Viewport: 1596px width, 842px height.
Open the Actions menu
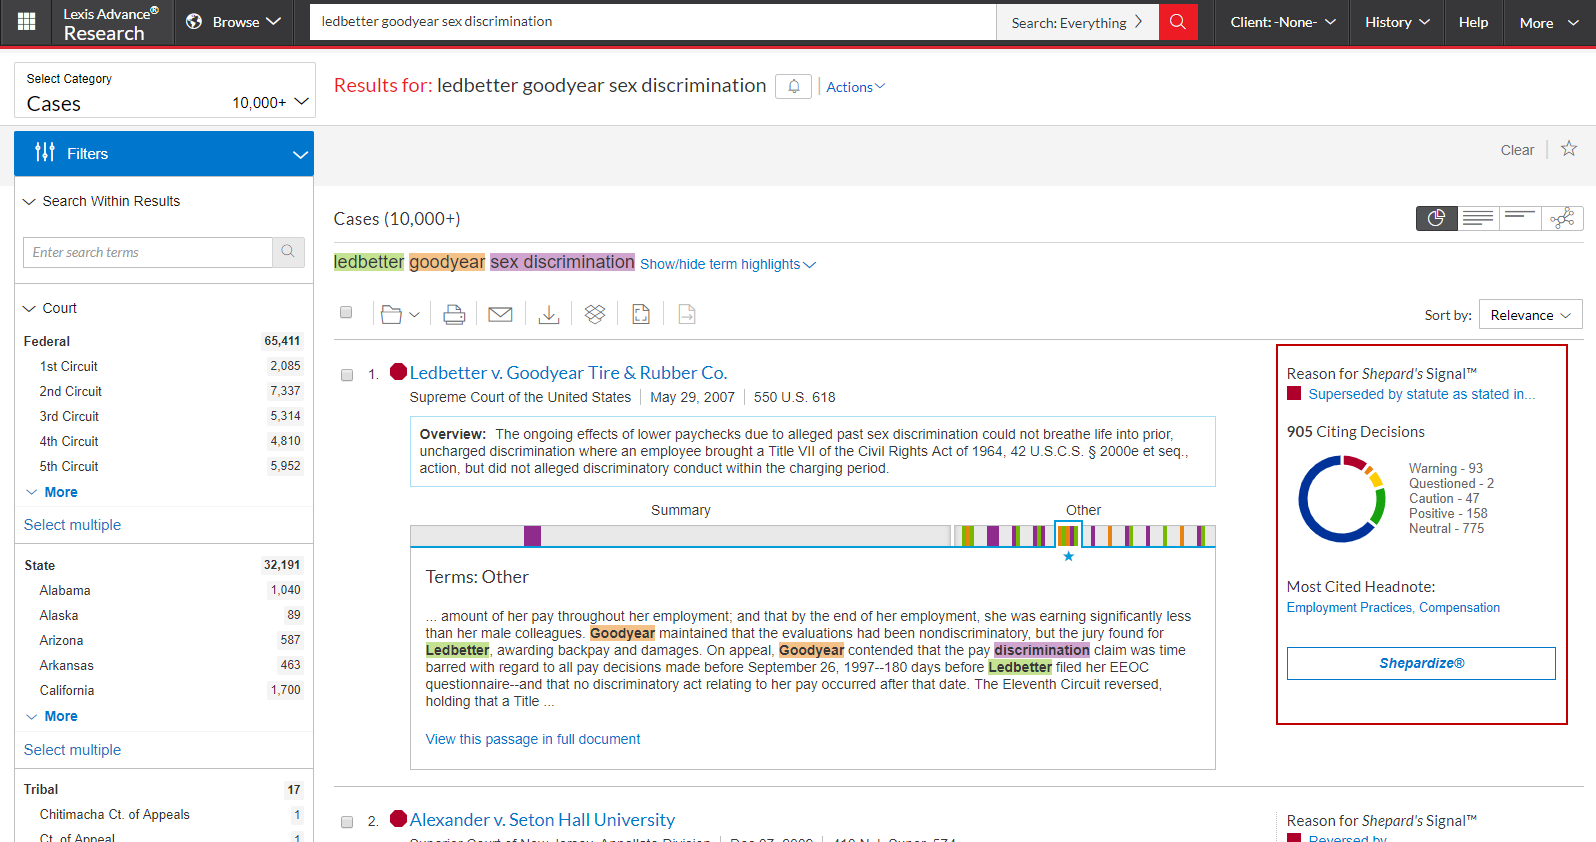tap(855, 87)
